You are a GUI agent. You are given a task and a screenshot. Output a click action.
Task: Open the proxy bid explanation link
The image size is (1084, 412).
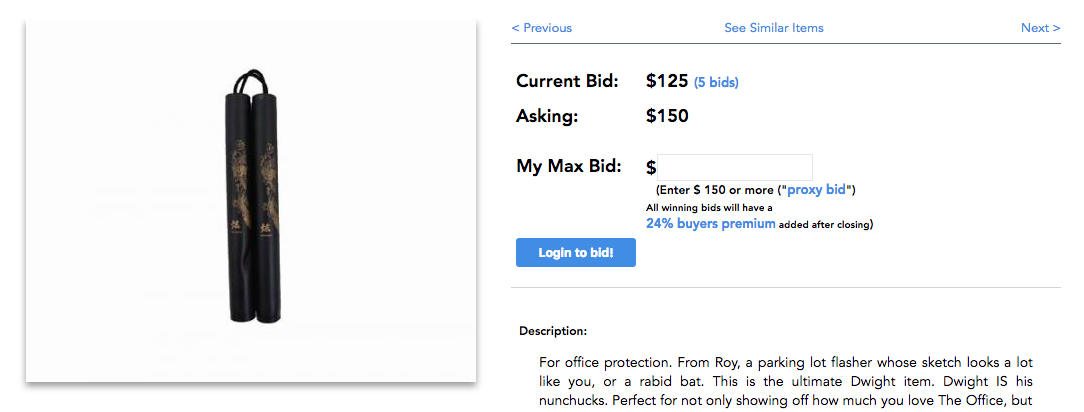pos(816,189)
